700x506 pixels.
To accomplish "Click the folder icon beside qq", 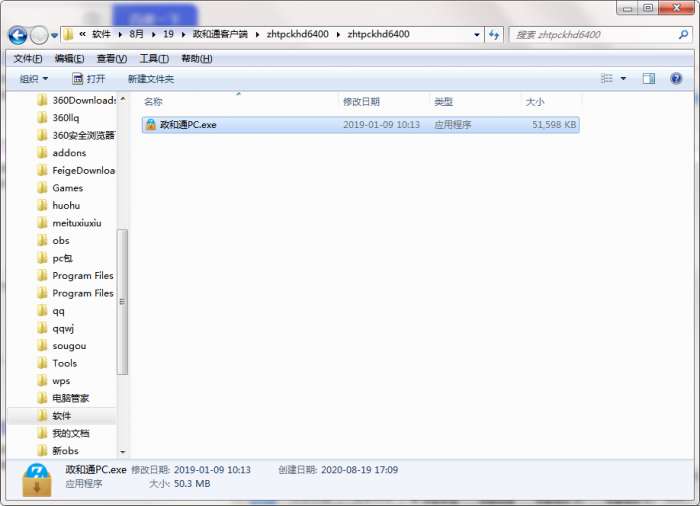I will 42,311.
